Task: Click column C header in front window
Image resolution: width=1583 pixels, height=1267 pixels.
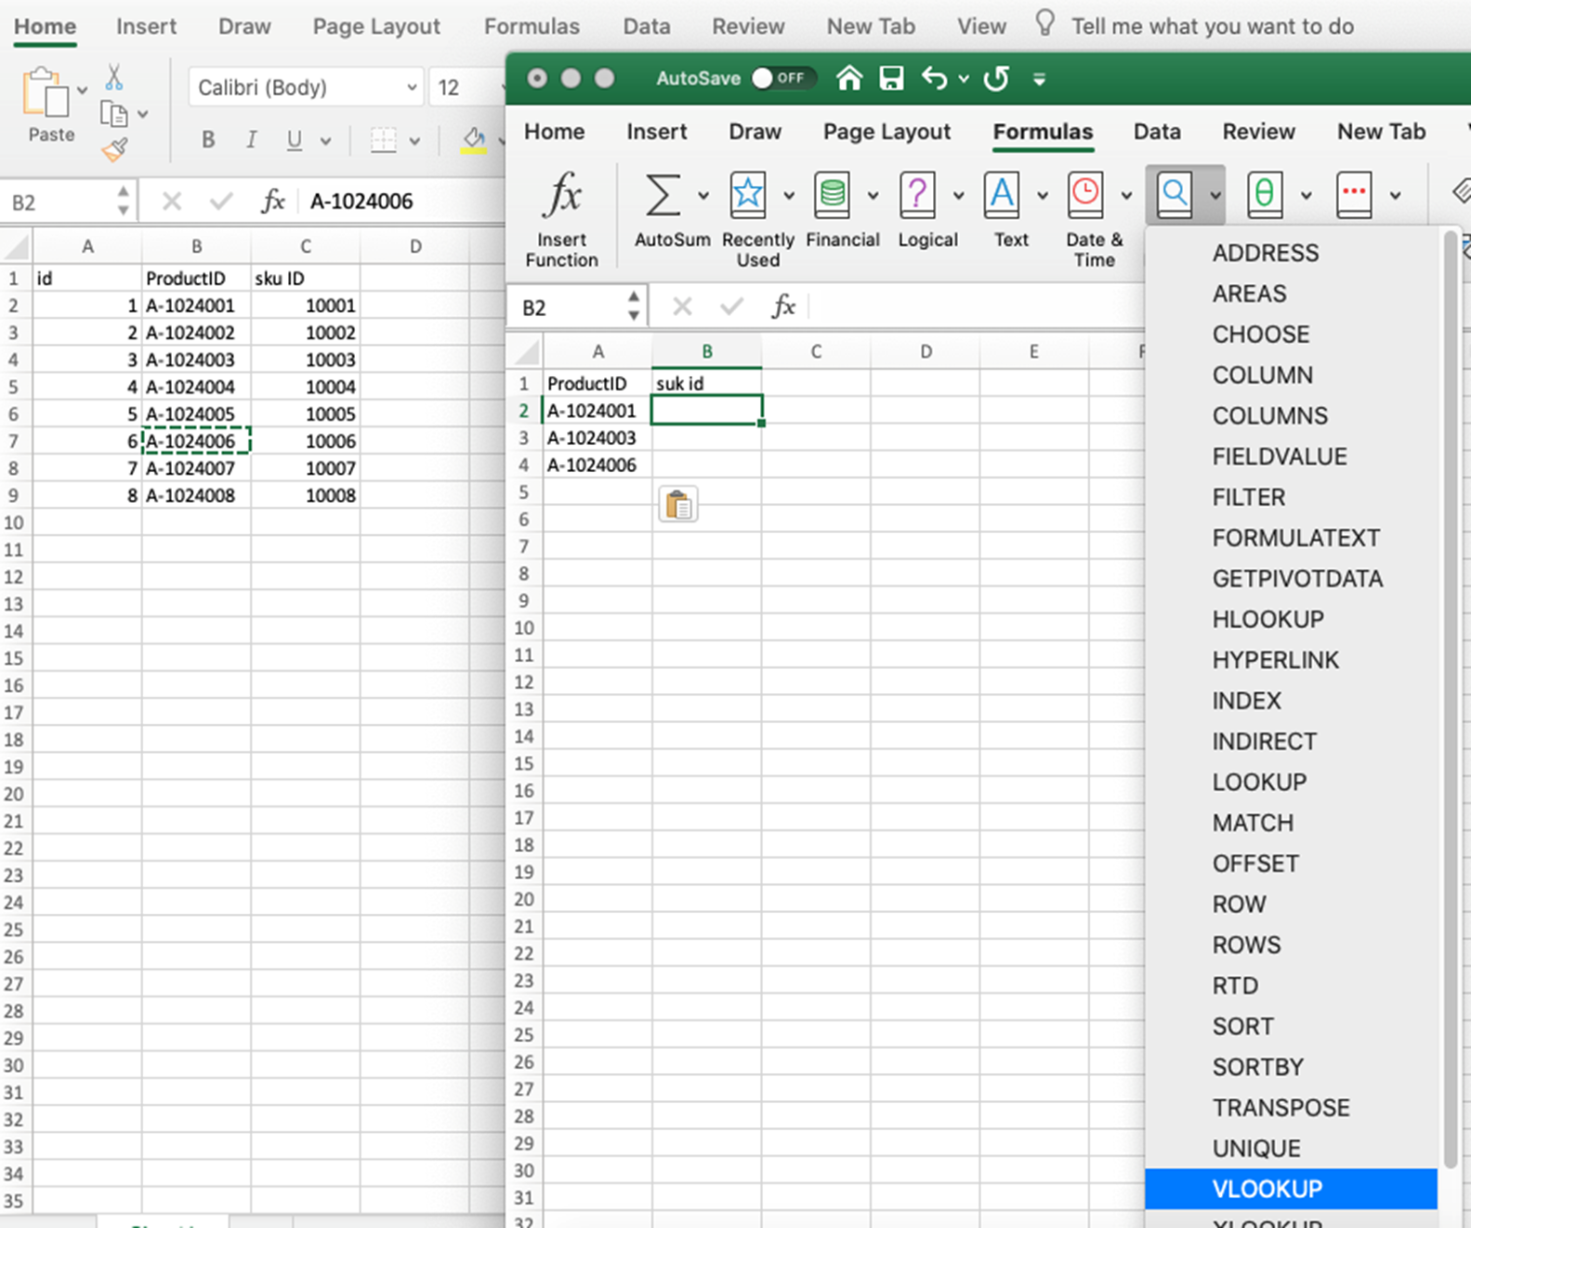Action: click(x=815, y=351)
